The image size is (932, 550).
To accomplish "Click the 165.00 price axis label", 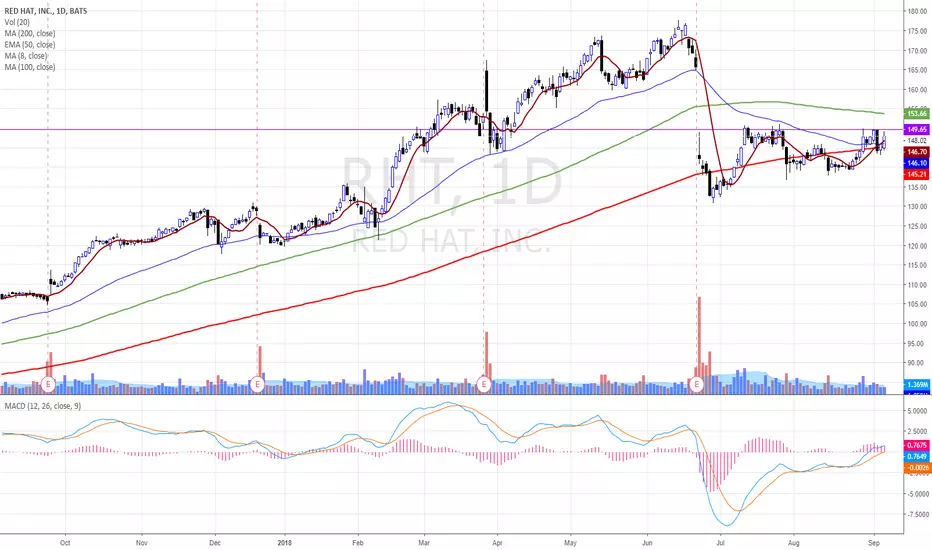I will pyautogui.click(x=918, y=70).
